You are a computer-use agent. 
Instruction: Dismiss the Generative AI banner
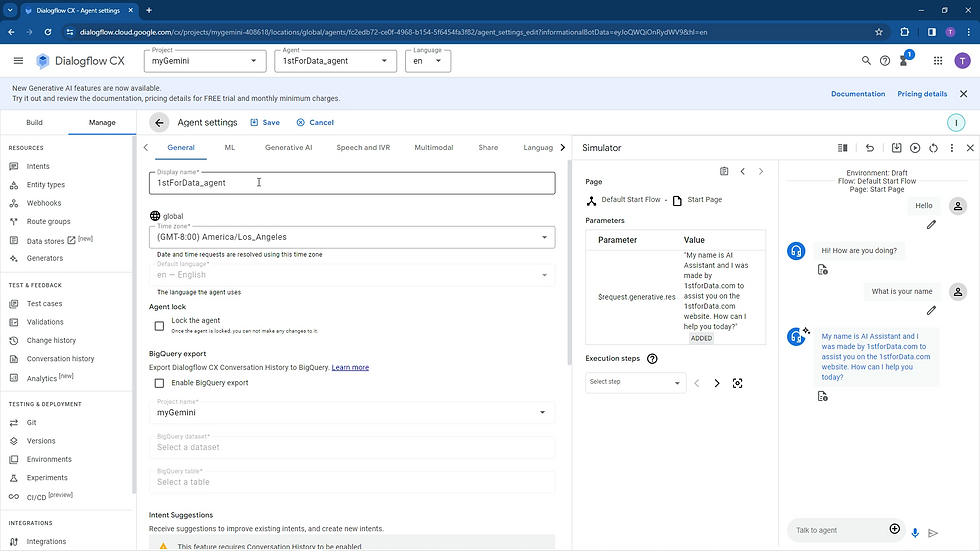(964, 94)
